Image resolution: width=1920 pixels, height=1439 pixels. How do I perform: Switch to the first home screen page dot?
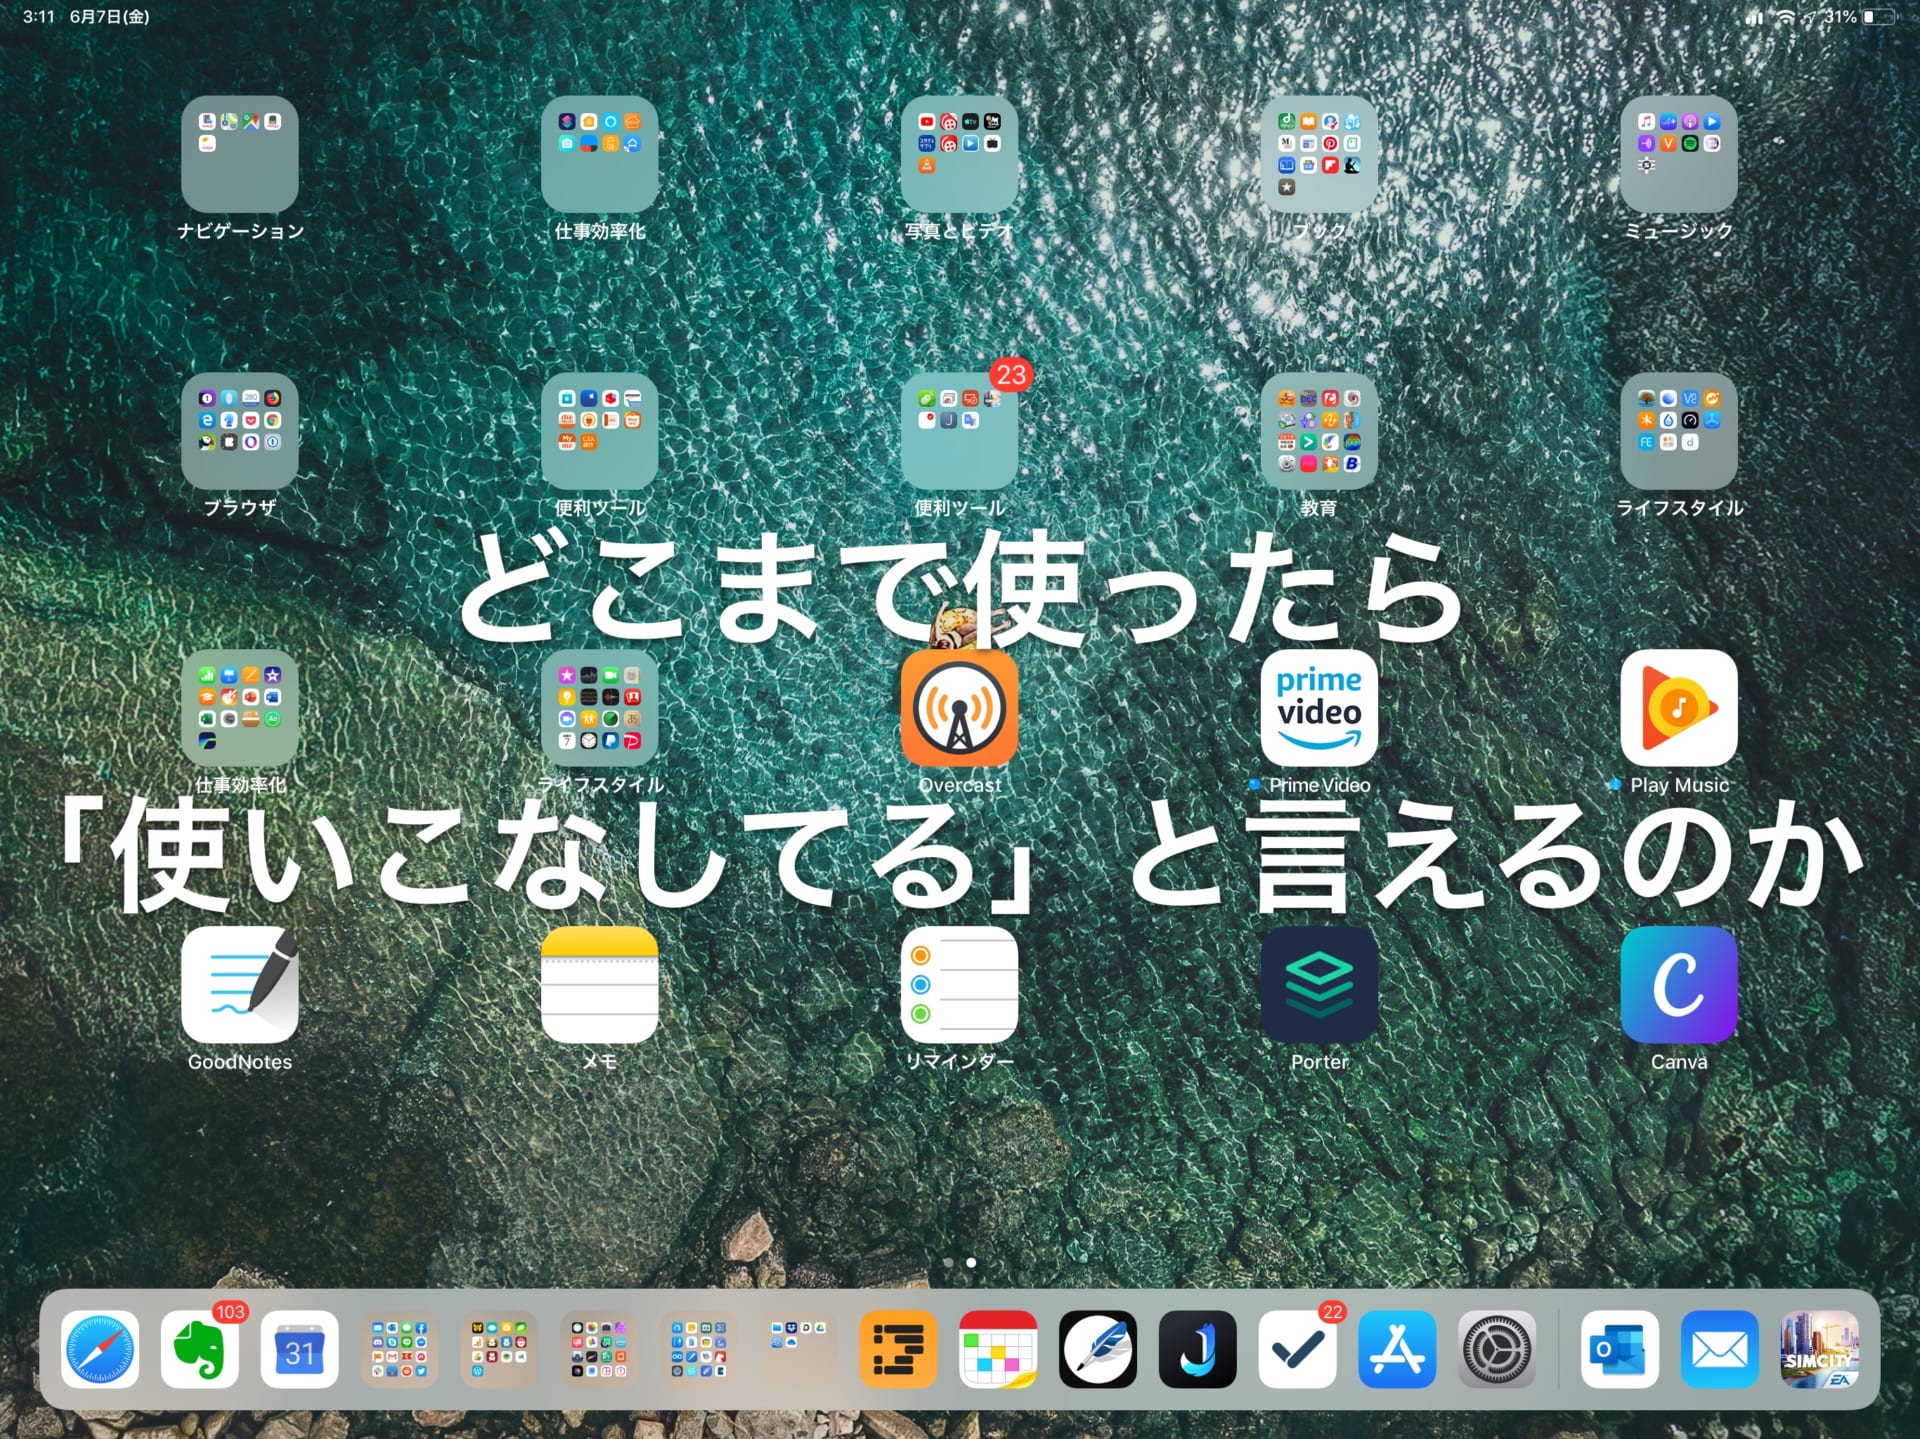coord(948,1263)
